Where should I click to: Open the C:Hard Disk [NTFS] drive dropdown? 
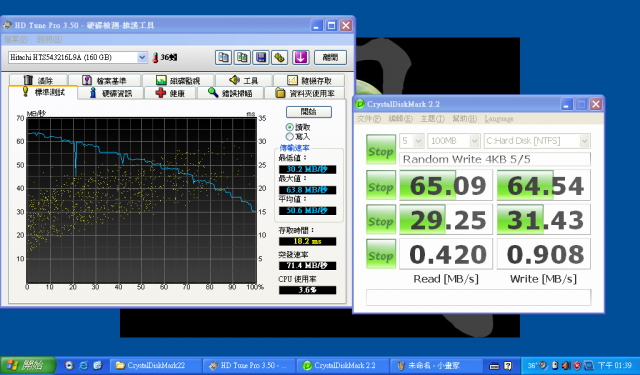tap(584, 141)
